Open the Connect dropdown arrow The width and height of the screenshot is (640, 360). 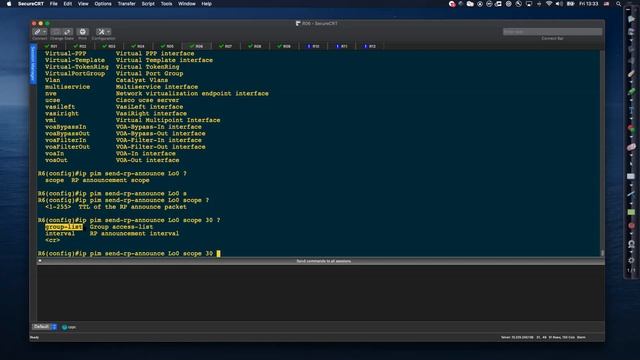tap(44, 32)
